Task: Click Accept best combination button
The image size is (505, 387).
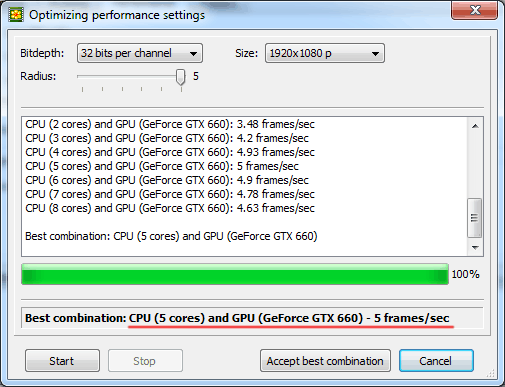Action: point(325,361)
